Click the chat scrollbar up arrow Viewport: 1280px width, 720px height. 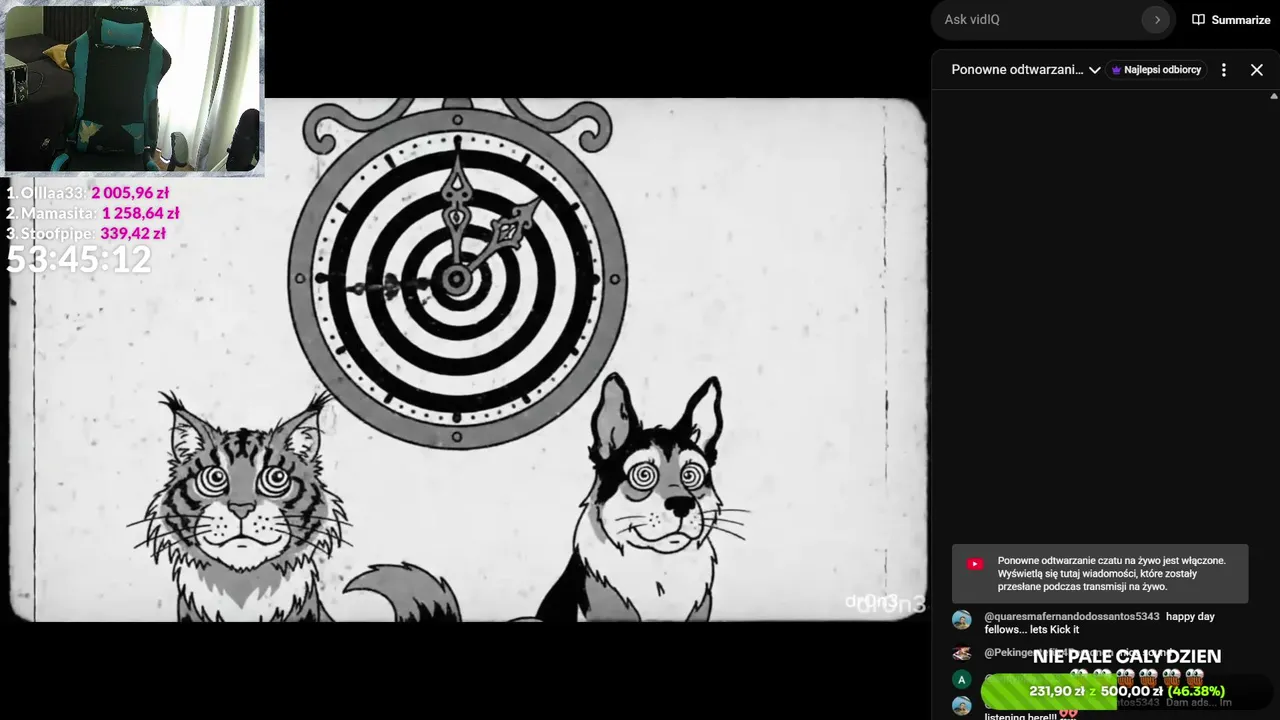coord(1274,96)
